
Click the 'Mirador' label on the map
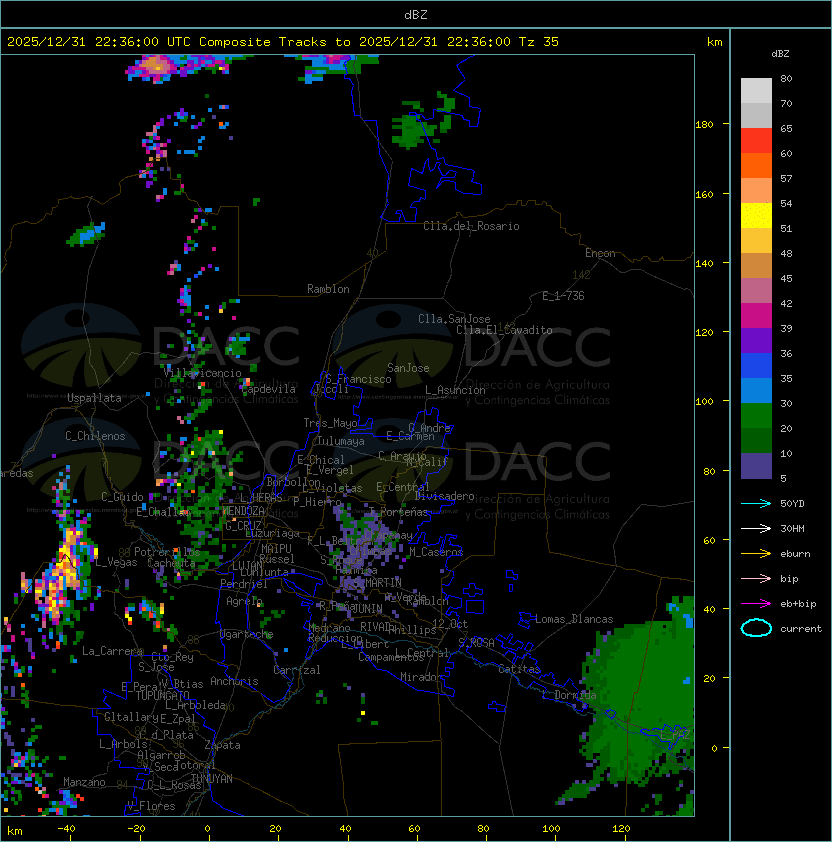(421, 677)
